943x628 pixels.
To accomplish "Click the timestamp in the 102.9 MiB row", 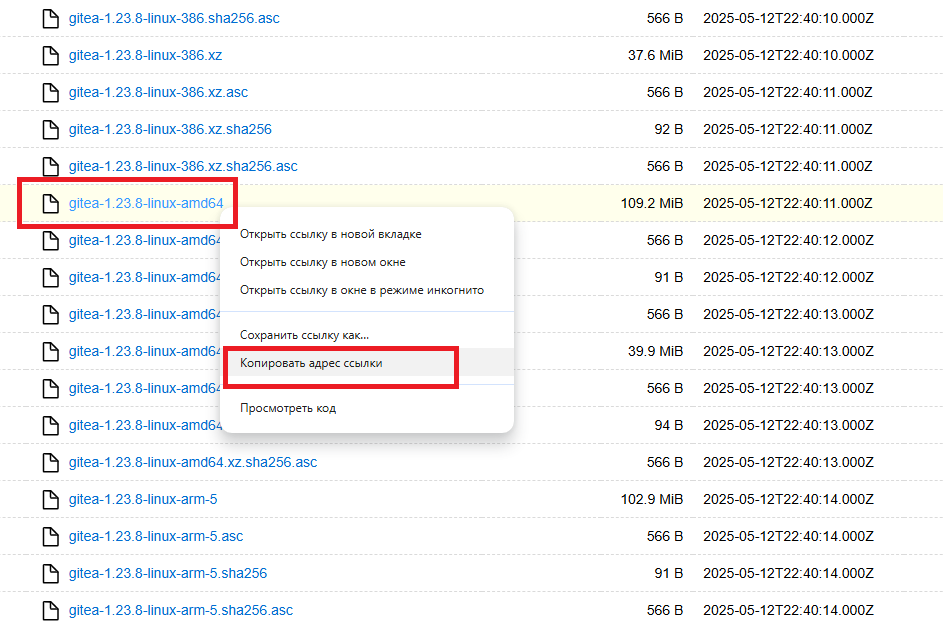I will tap(788, 499).
